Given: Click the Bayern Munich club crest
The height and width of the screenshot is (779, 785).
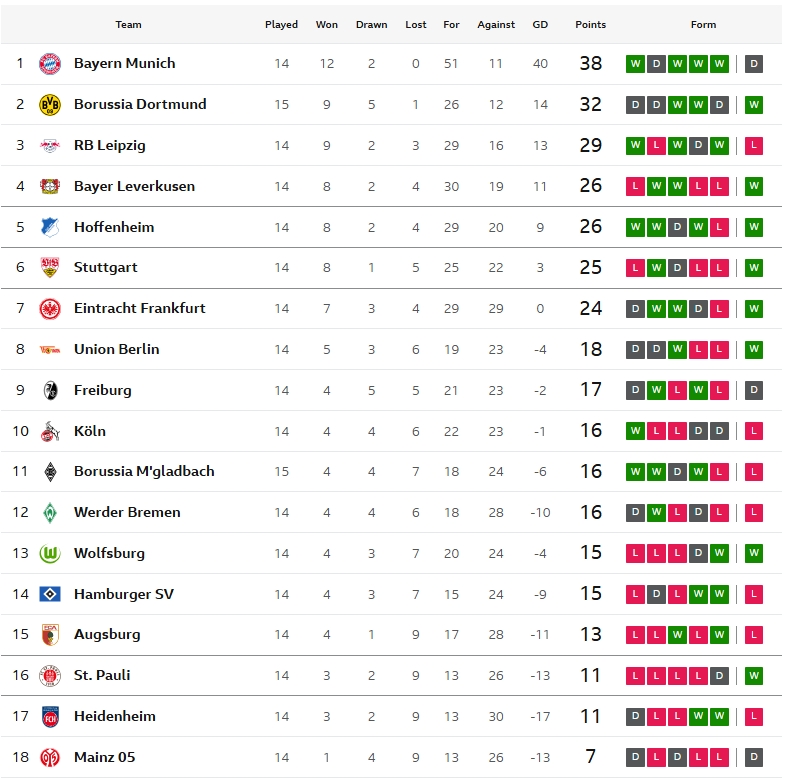Looking at the screenshot, I should tap(49, 64).
